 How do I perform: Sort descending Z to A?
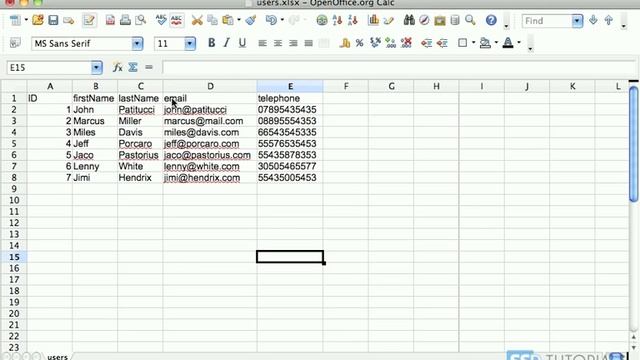point(353,20)
